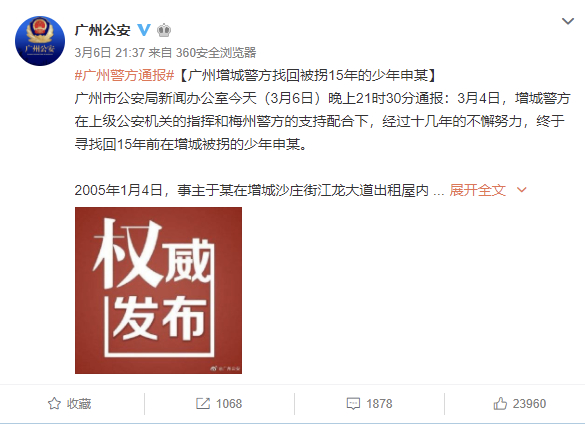585x424 pixels.
Task: Expand full text via 展开全文
Action: pyautogui.click(x=478, y=190)
